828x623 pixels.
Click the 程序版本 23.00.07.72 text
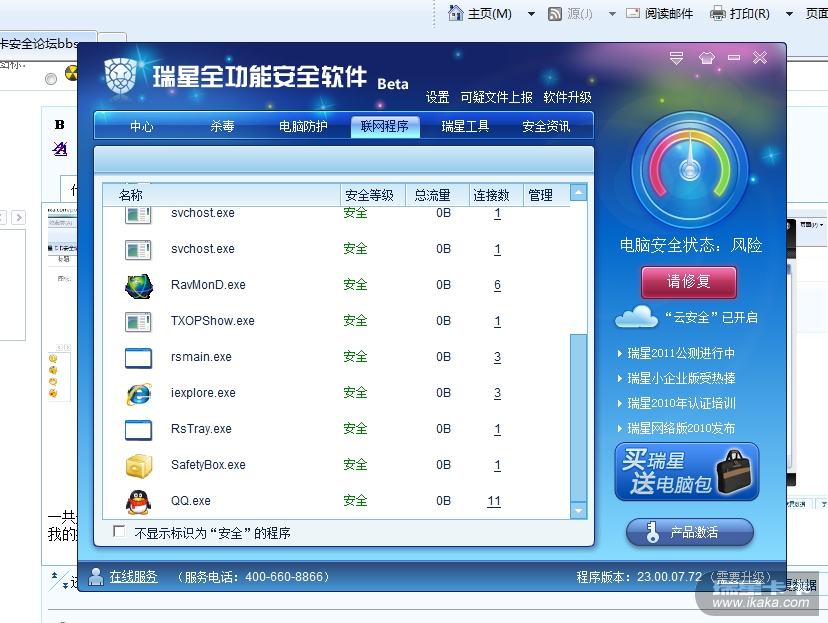[x=639, y=577]
